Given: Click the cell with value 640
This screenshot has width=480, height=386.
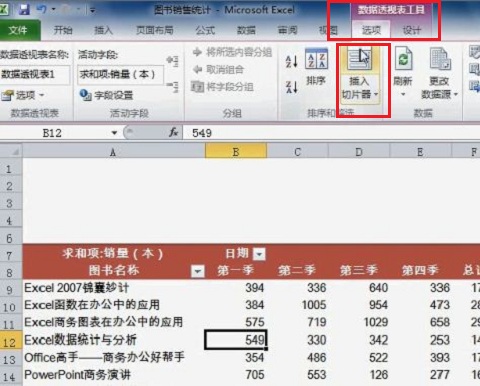Looking at the screenshot, I should [359, 288].
